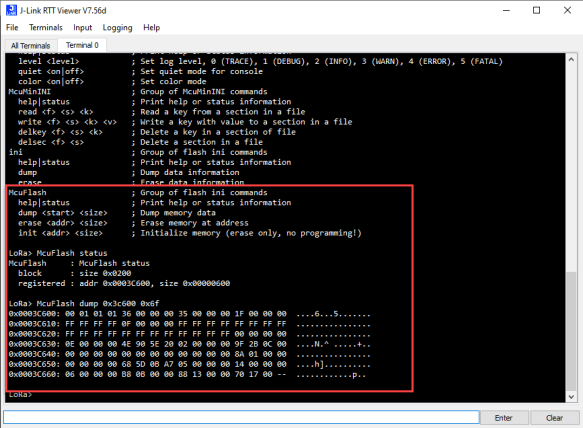Click the 'McuMinINI' group heading text
This screenshot has height=428, width=583.
30,91
